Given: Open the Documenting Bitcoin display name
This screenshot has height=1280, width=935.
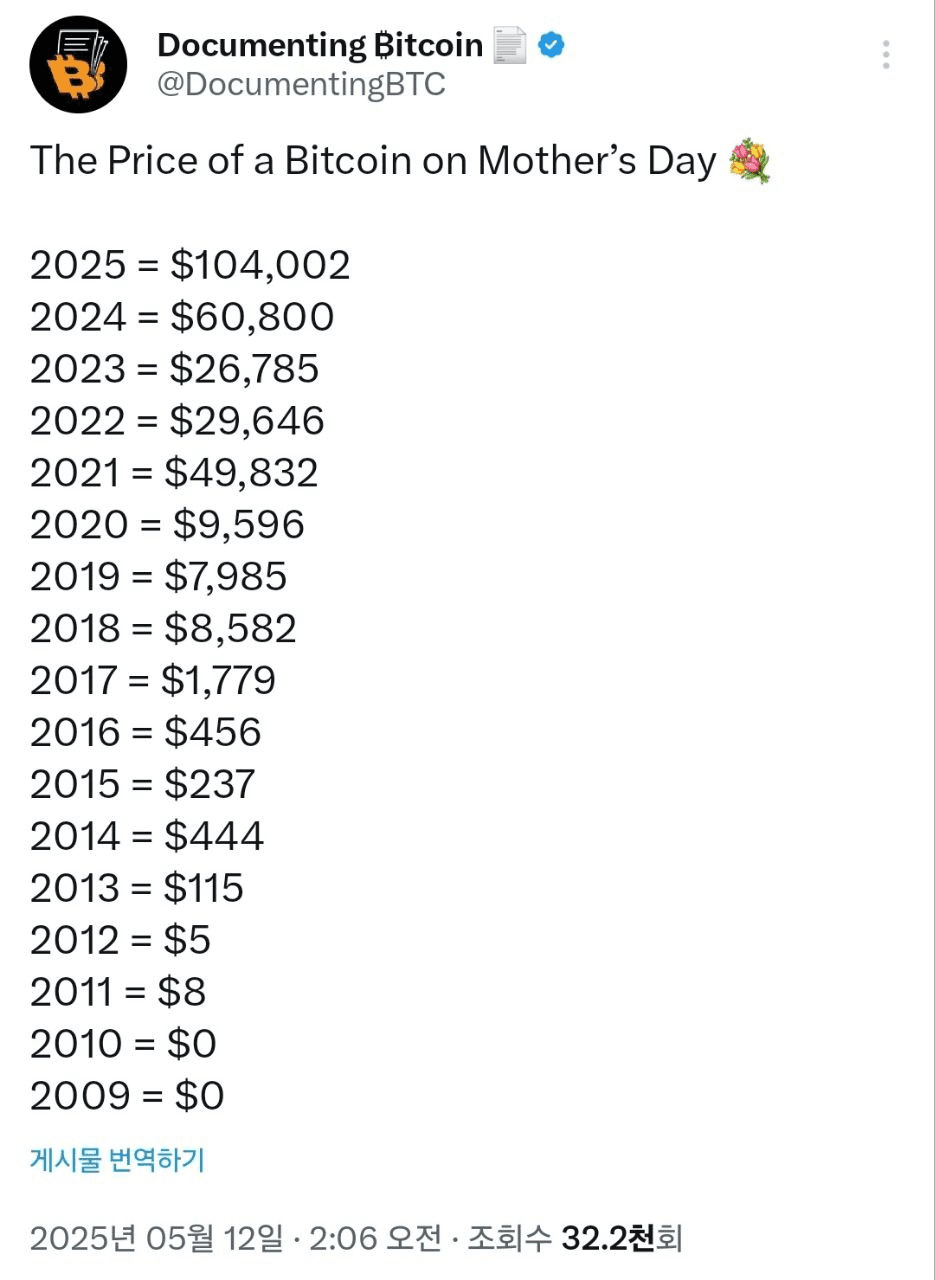Looking at the screenshot, I should (320, 45).
